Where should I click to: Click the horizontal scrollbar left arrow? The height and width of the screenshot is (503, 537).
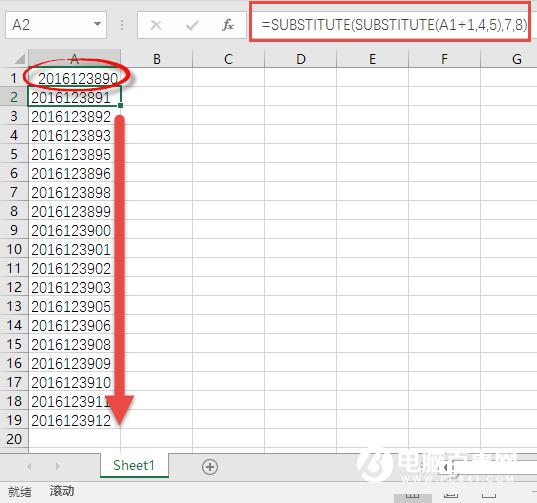pyautogui.click(x=446, y=467)
